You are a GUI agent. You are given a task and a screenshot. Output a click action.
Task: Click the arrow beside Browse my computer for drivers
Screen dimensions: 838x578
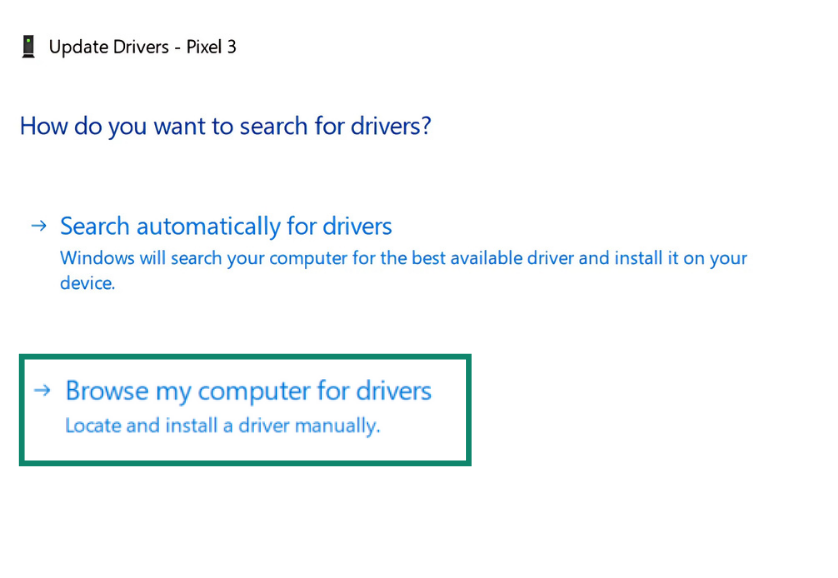41,391
